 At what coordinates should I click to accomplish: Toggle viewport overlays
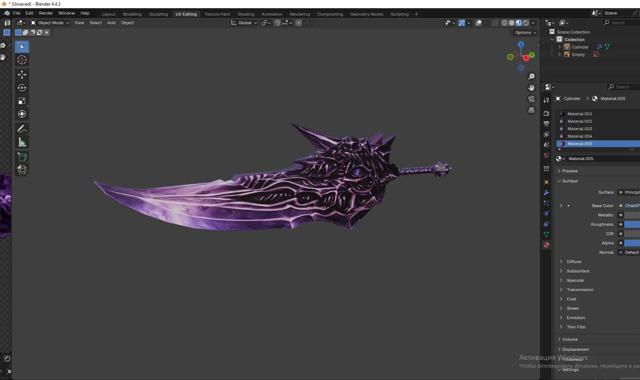tap(478, 23)
